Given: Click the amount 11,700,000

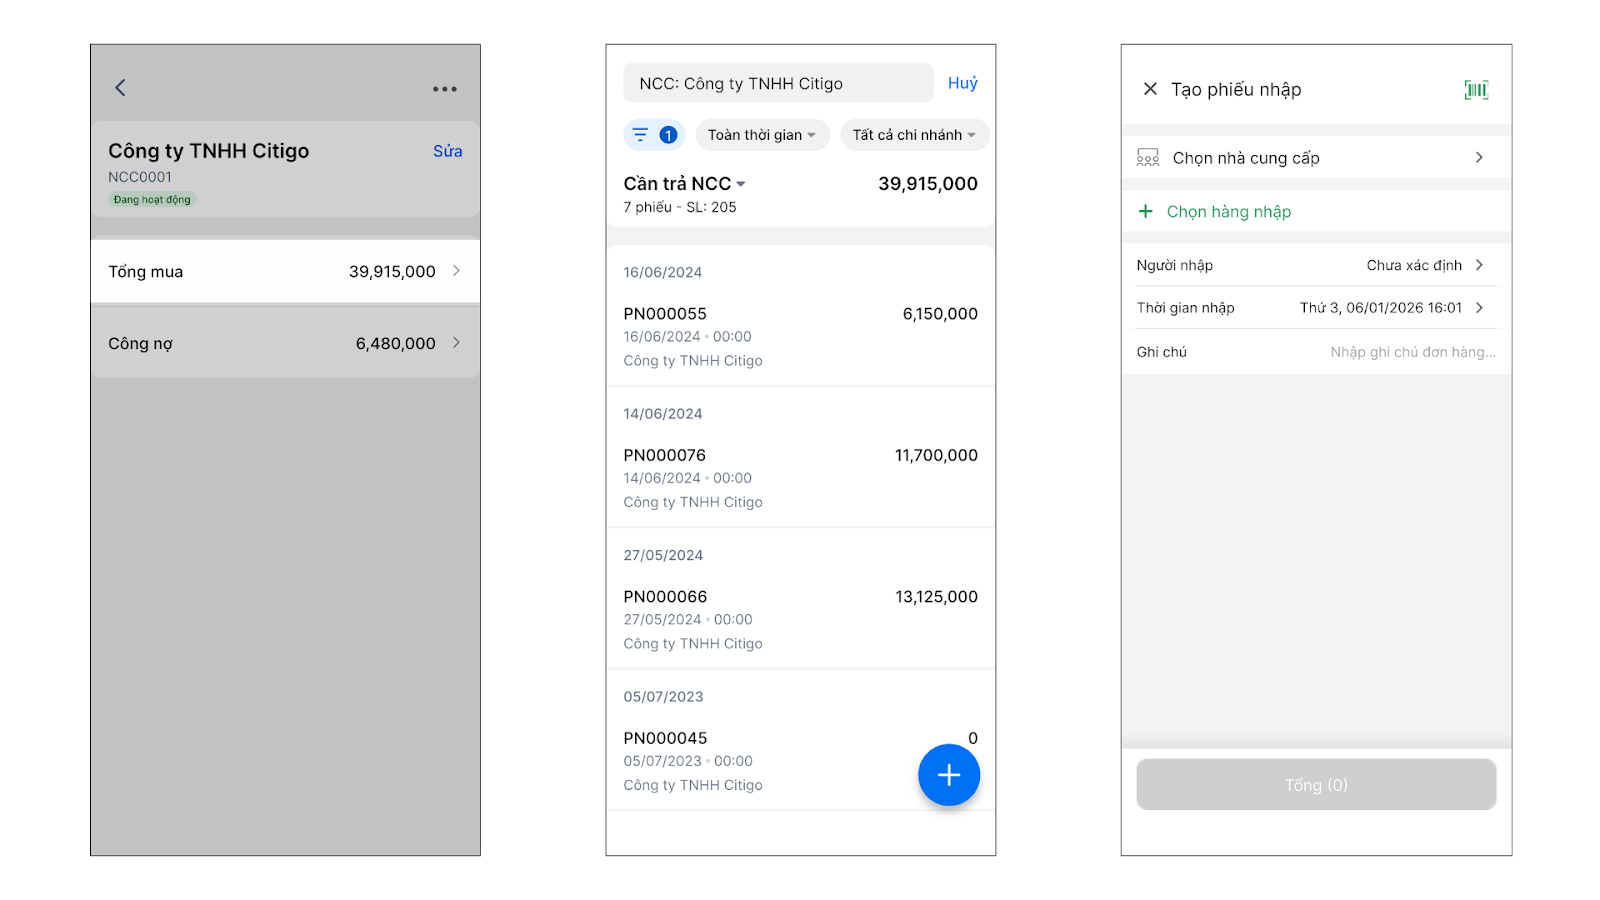Looking at the screenshot, I should coord(936,456).
